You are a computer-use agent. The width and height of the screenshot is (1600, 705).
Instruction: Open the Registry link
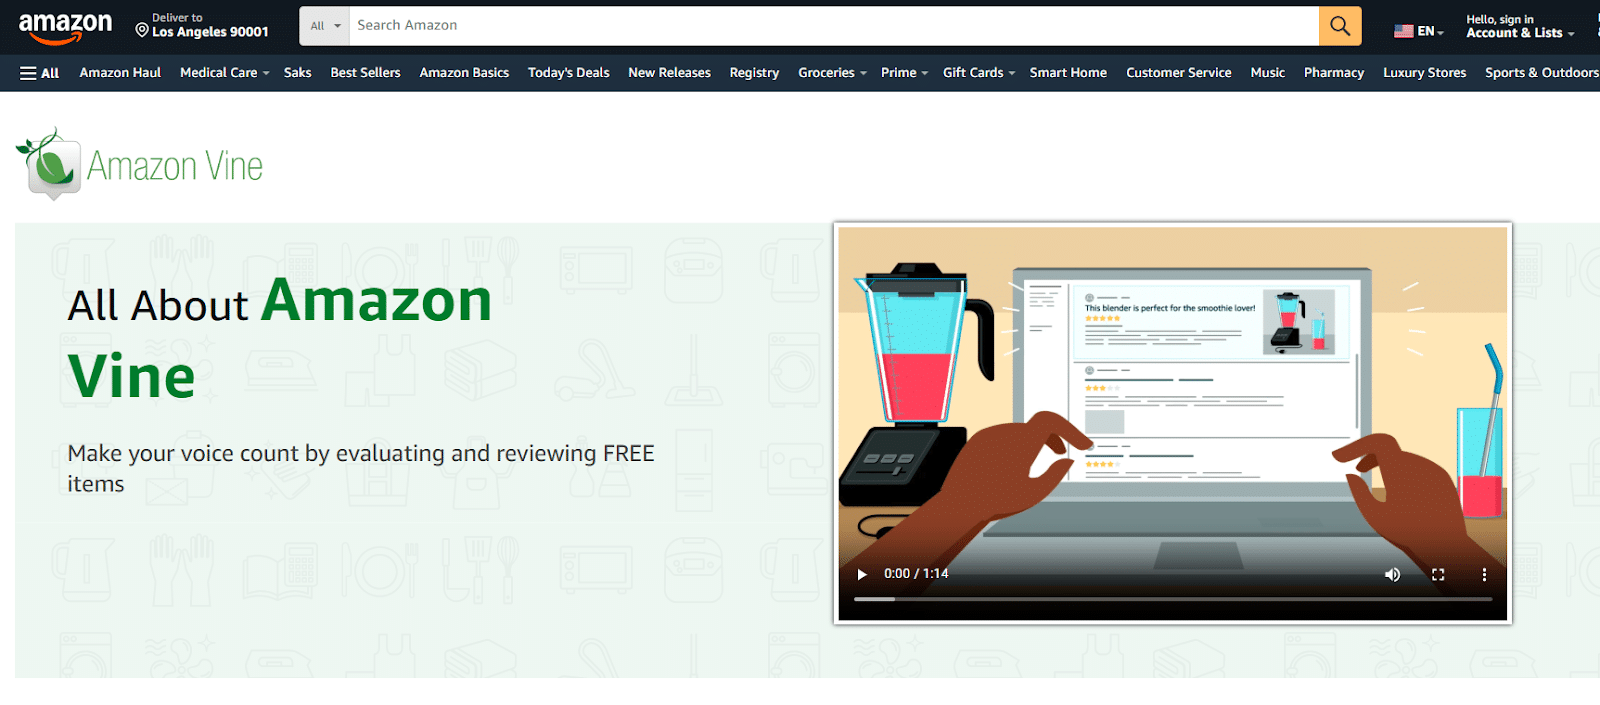[x=754, y=73]
